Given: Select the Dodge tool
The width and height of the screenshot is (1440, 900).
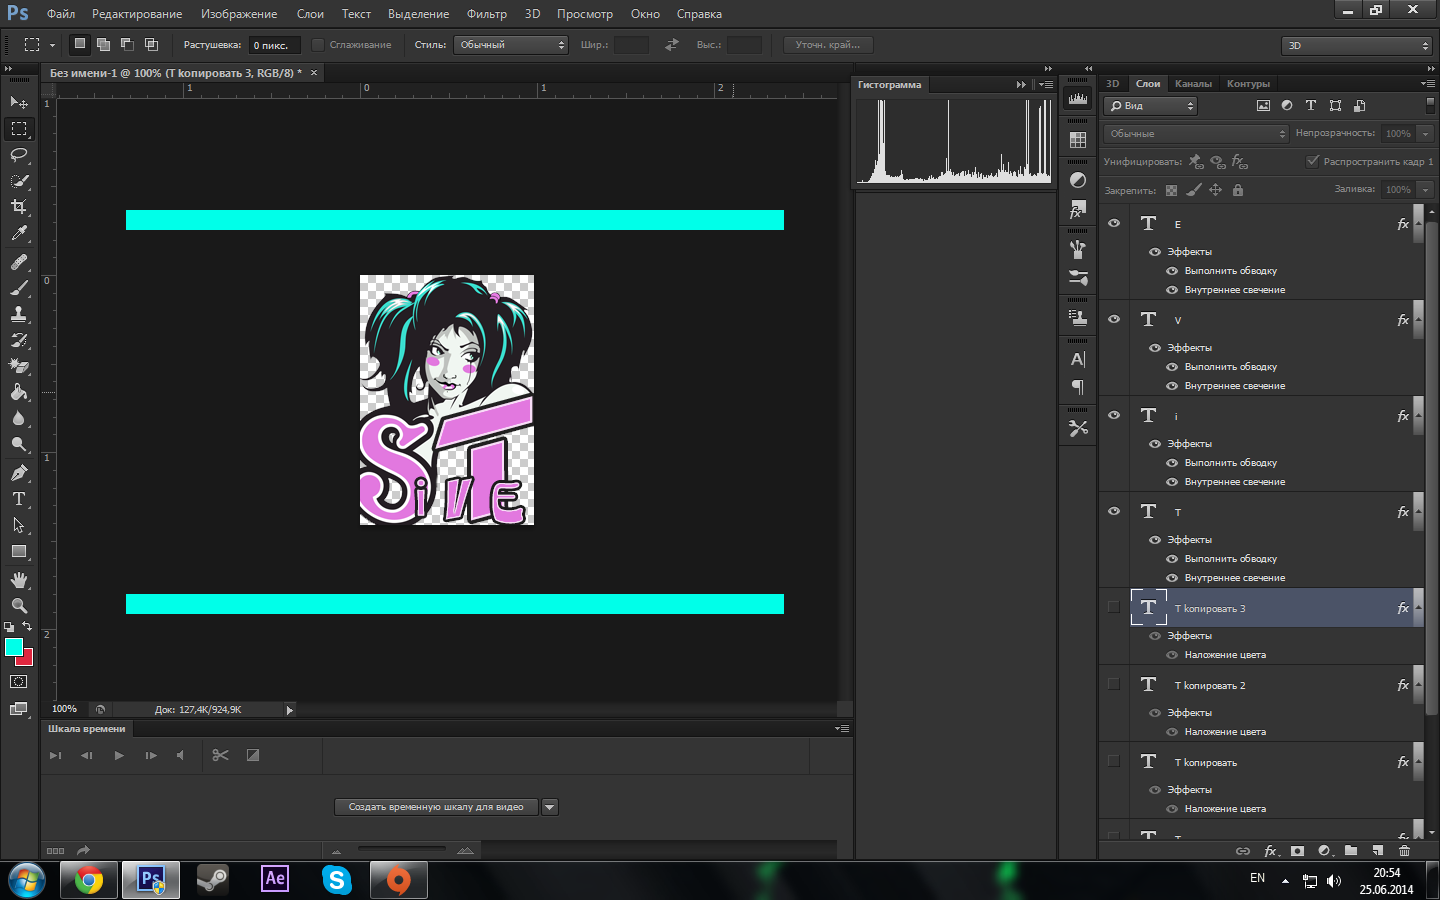Looking at the screenshot, I should pos(19,444).
